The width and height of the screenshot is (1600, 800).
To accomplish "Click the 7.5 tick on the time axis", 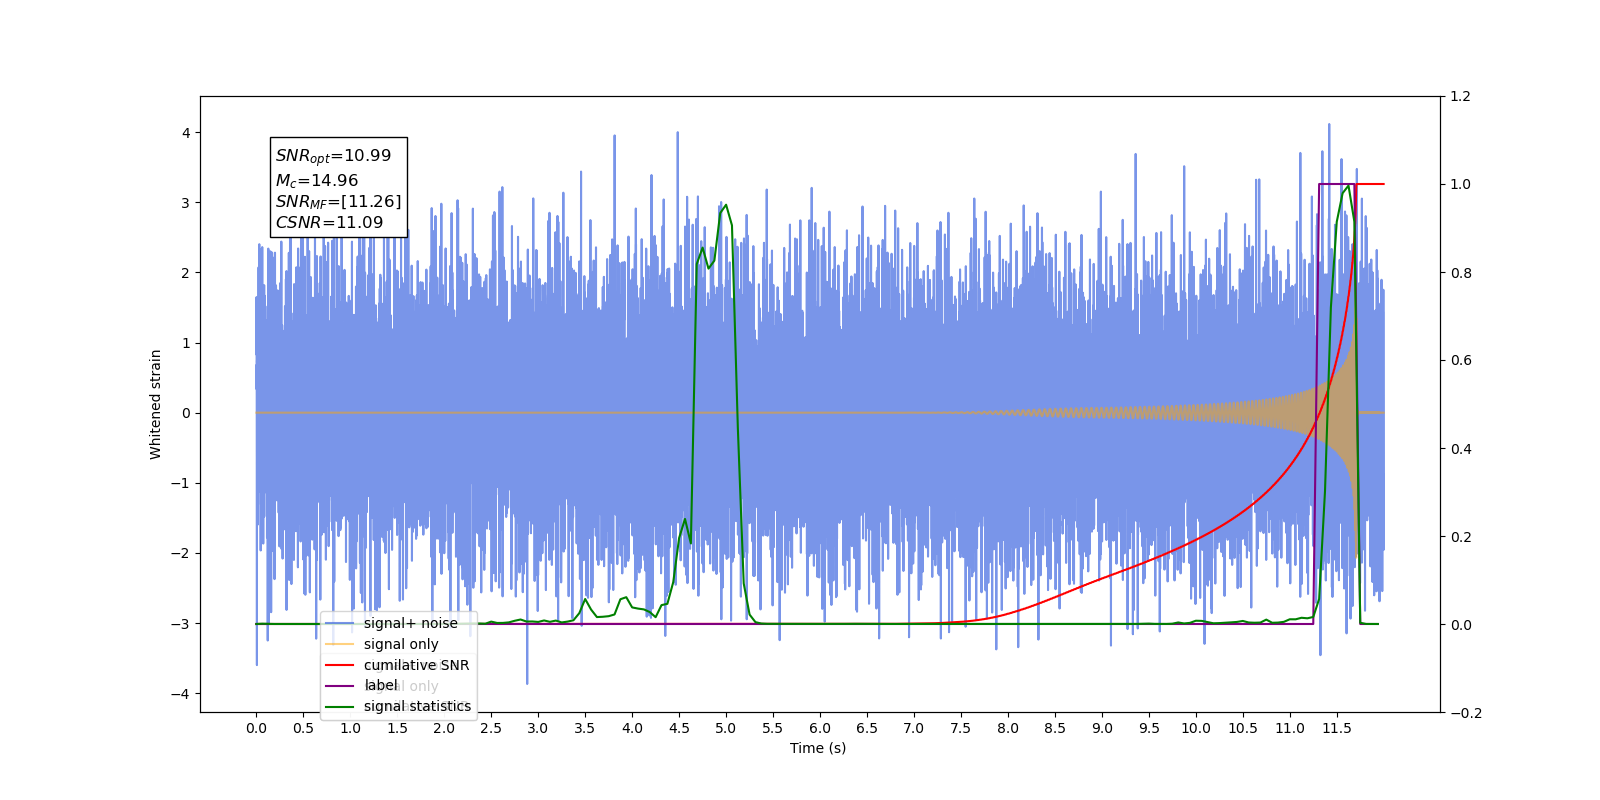I will pyautogui.click(x=961, y=728).
